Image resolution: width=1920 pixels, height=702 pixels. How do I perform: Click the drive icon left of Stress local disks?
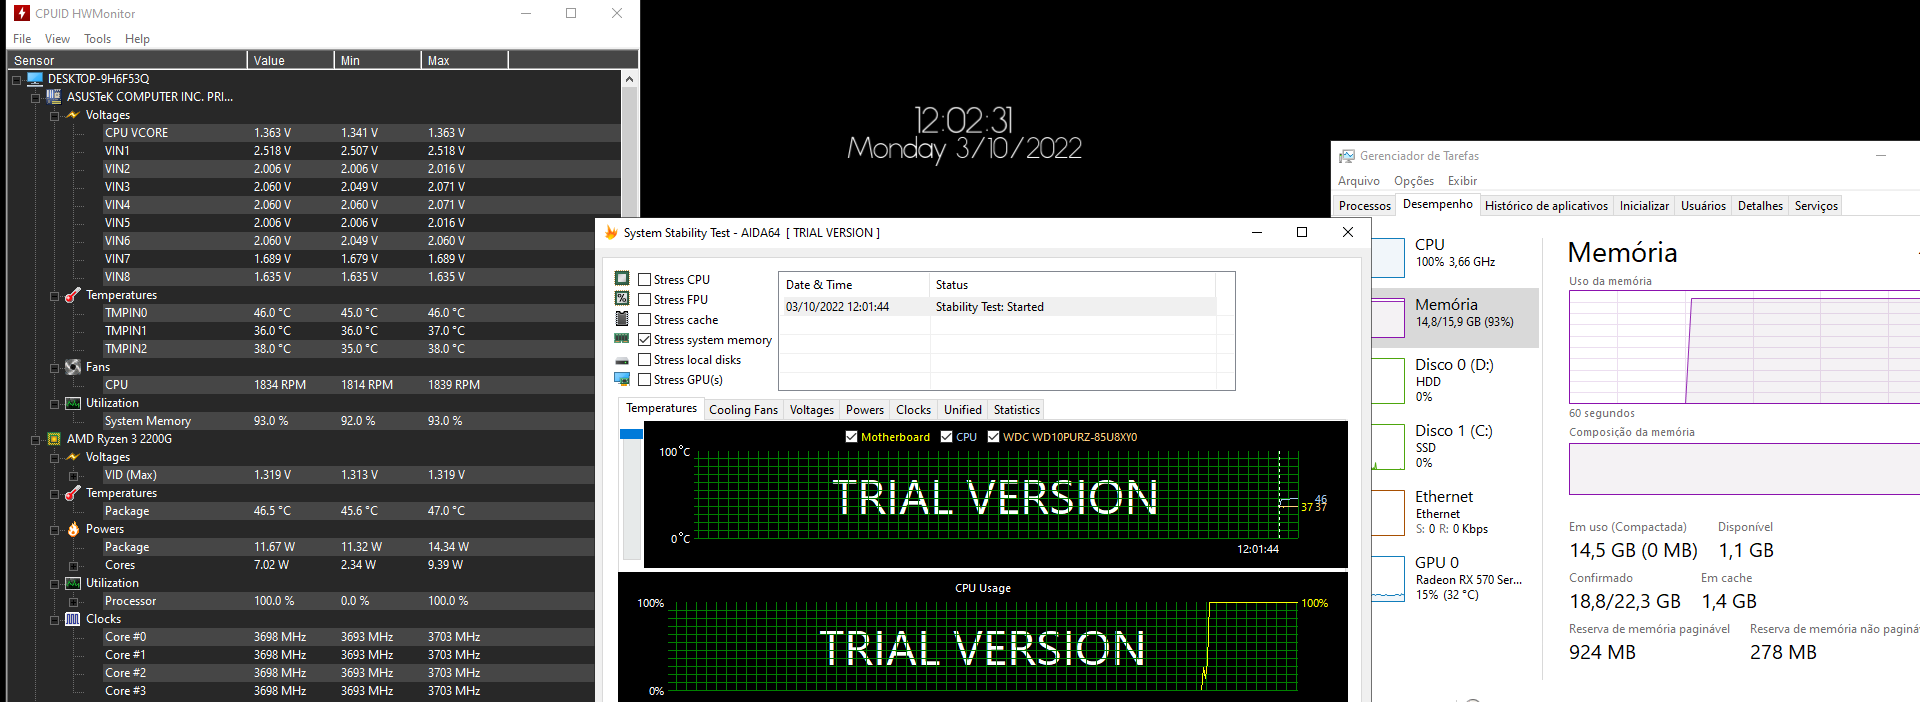pyautogui.click(x=622, y=360)
